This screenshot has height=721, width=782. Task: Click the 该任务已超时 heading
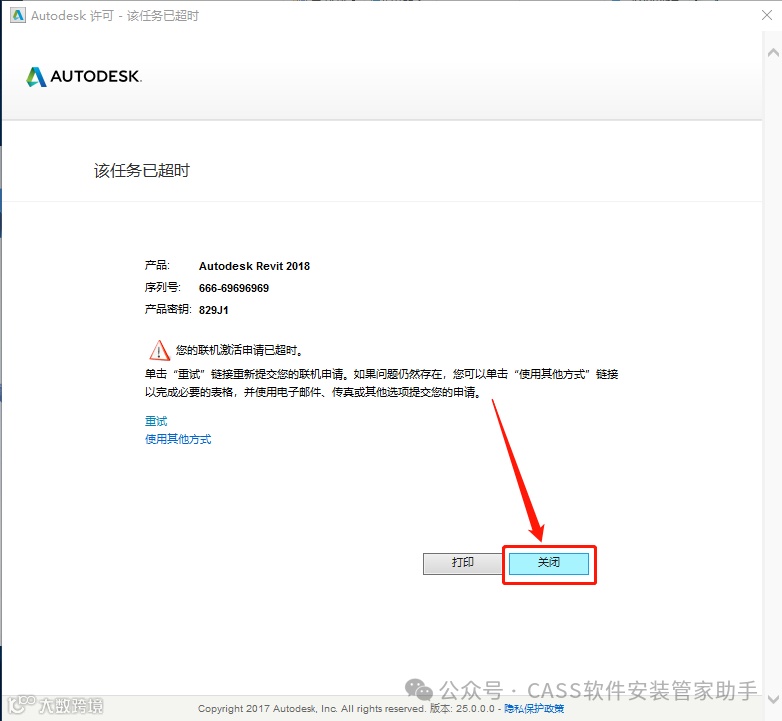pyautogui.click(x=142, y=171)
